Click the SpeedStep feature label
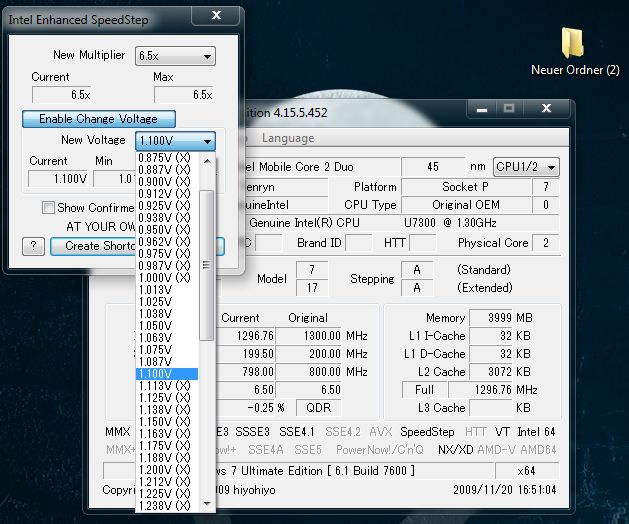The height and width of the screenshot is (524, 629). click(427, 432)
